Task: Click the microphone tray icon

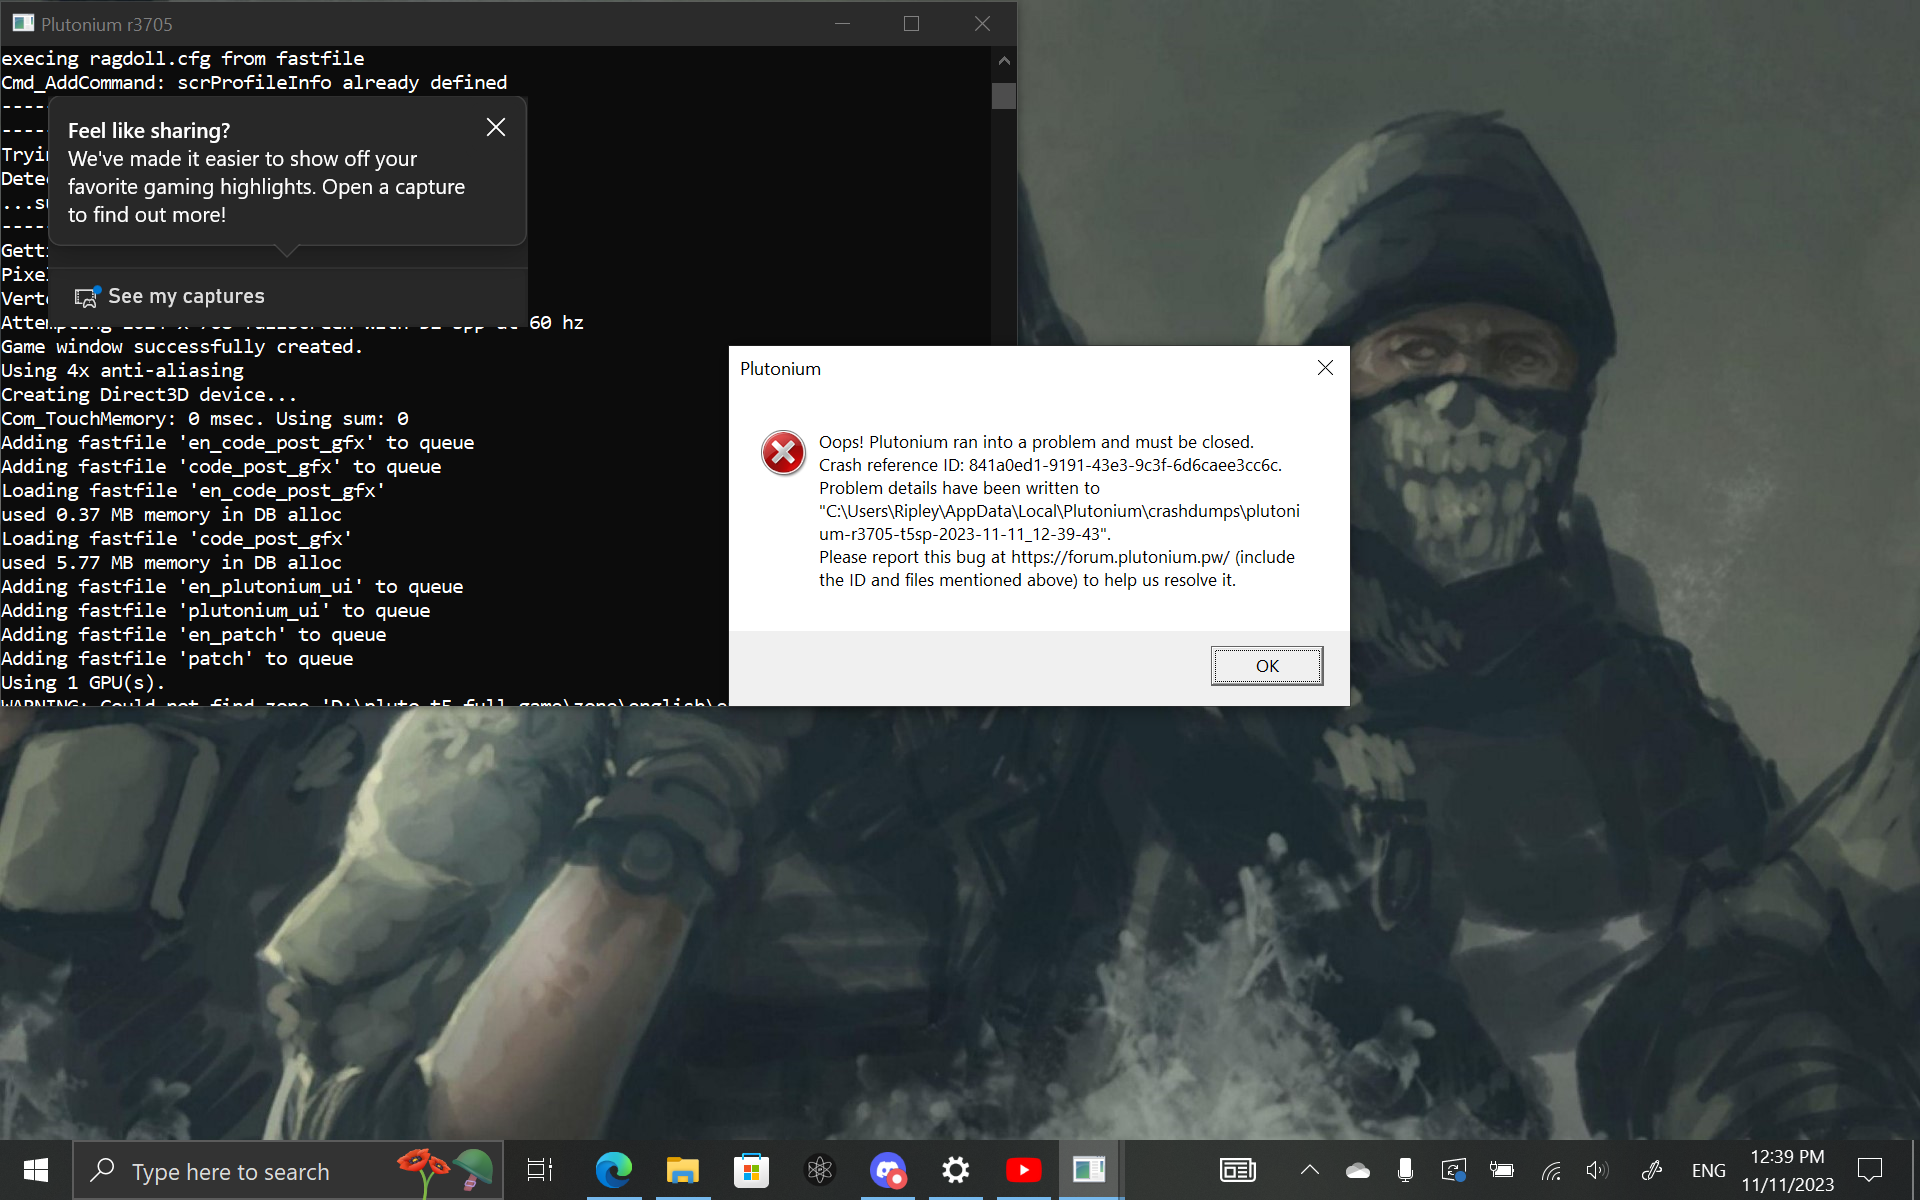Action: tap(1405, 1170)
